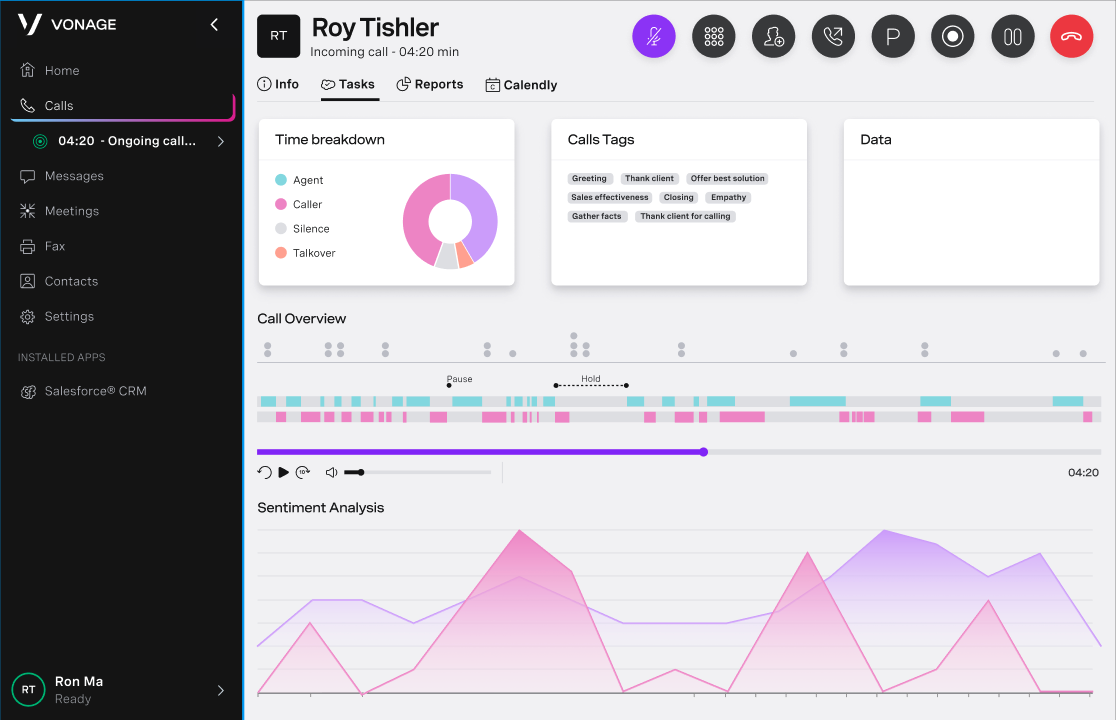The width and height of the screenshot is (1116, 720).
Task: Open Calls in the sidebar
Action: pos(122,105)
